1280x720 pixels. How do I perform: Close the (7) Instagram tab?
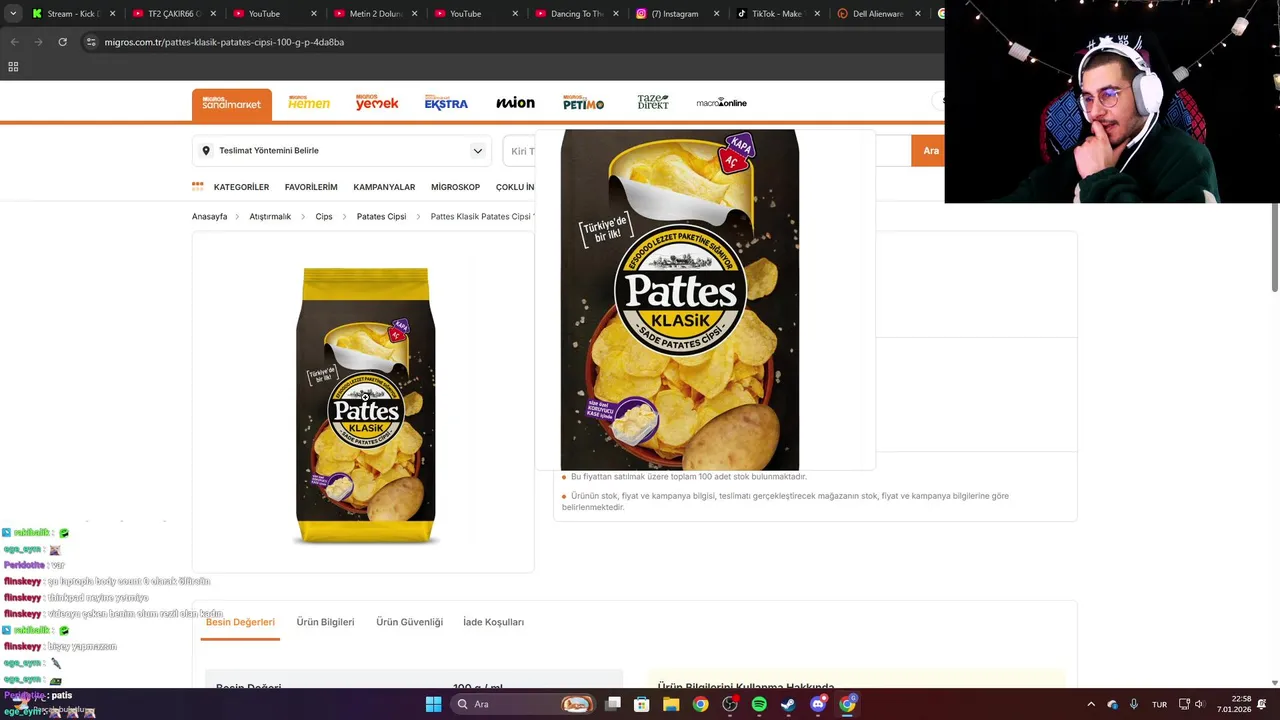point(716,14)
